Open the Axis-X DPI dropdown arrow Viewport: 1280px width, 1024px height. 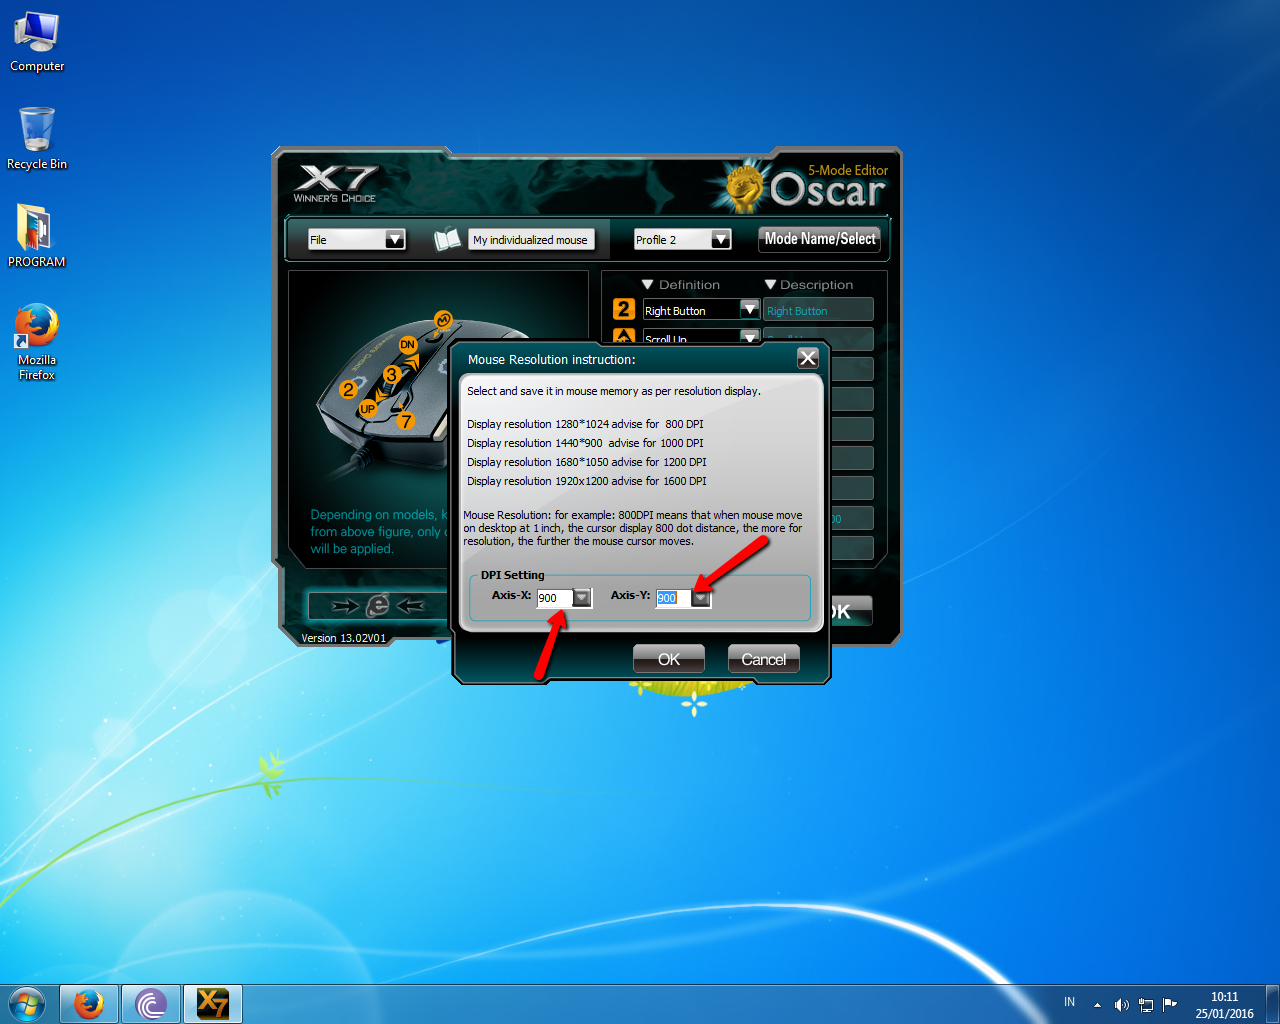coord(581,597)
